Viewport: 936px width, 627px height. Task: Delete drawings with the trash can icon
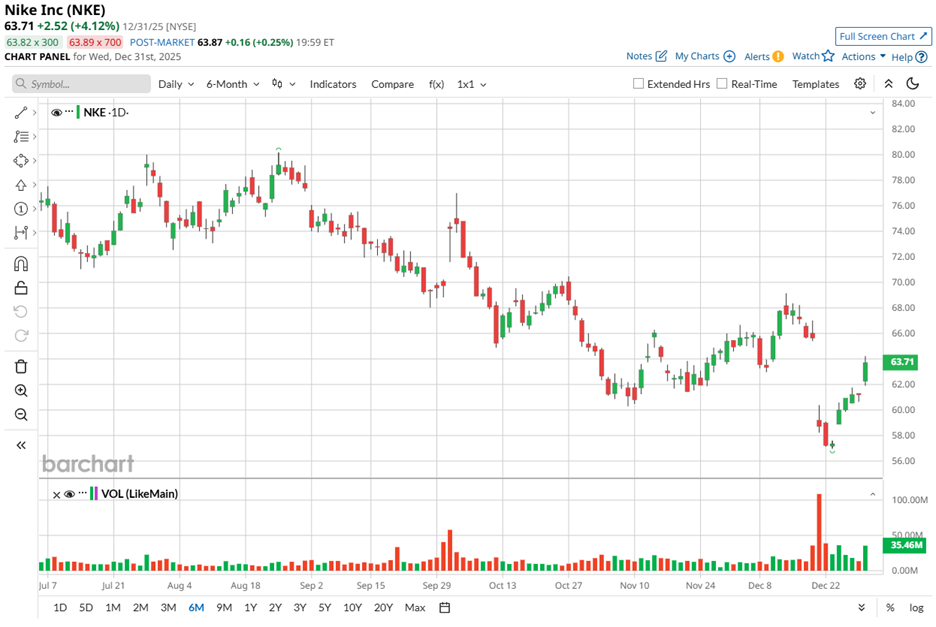21,366
